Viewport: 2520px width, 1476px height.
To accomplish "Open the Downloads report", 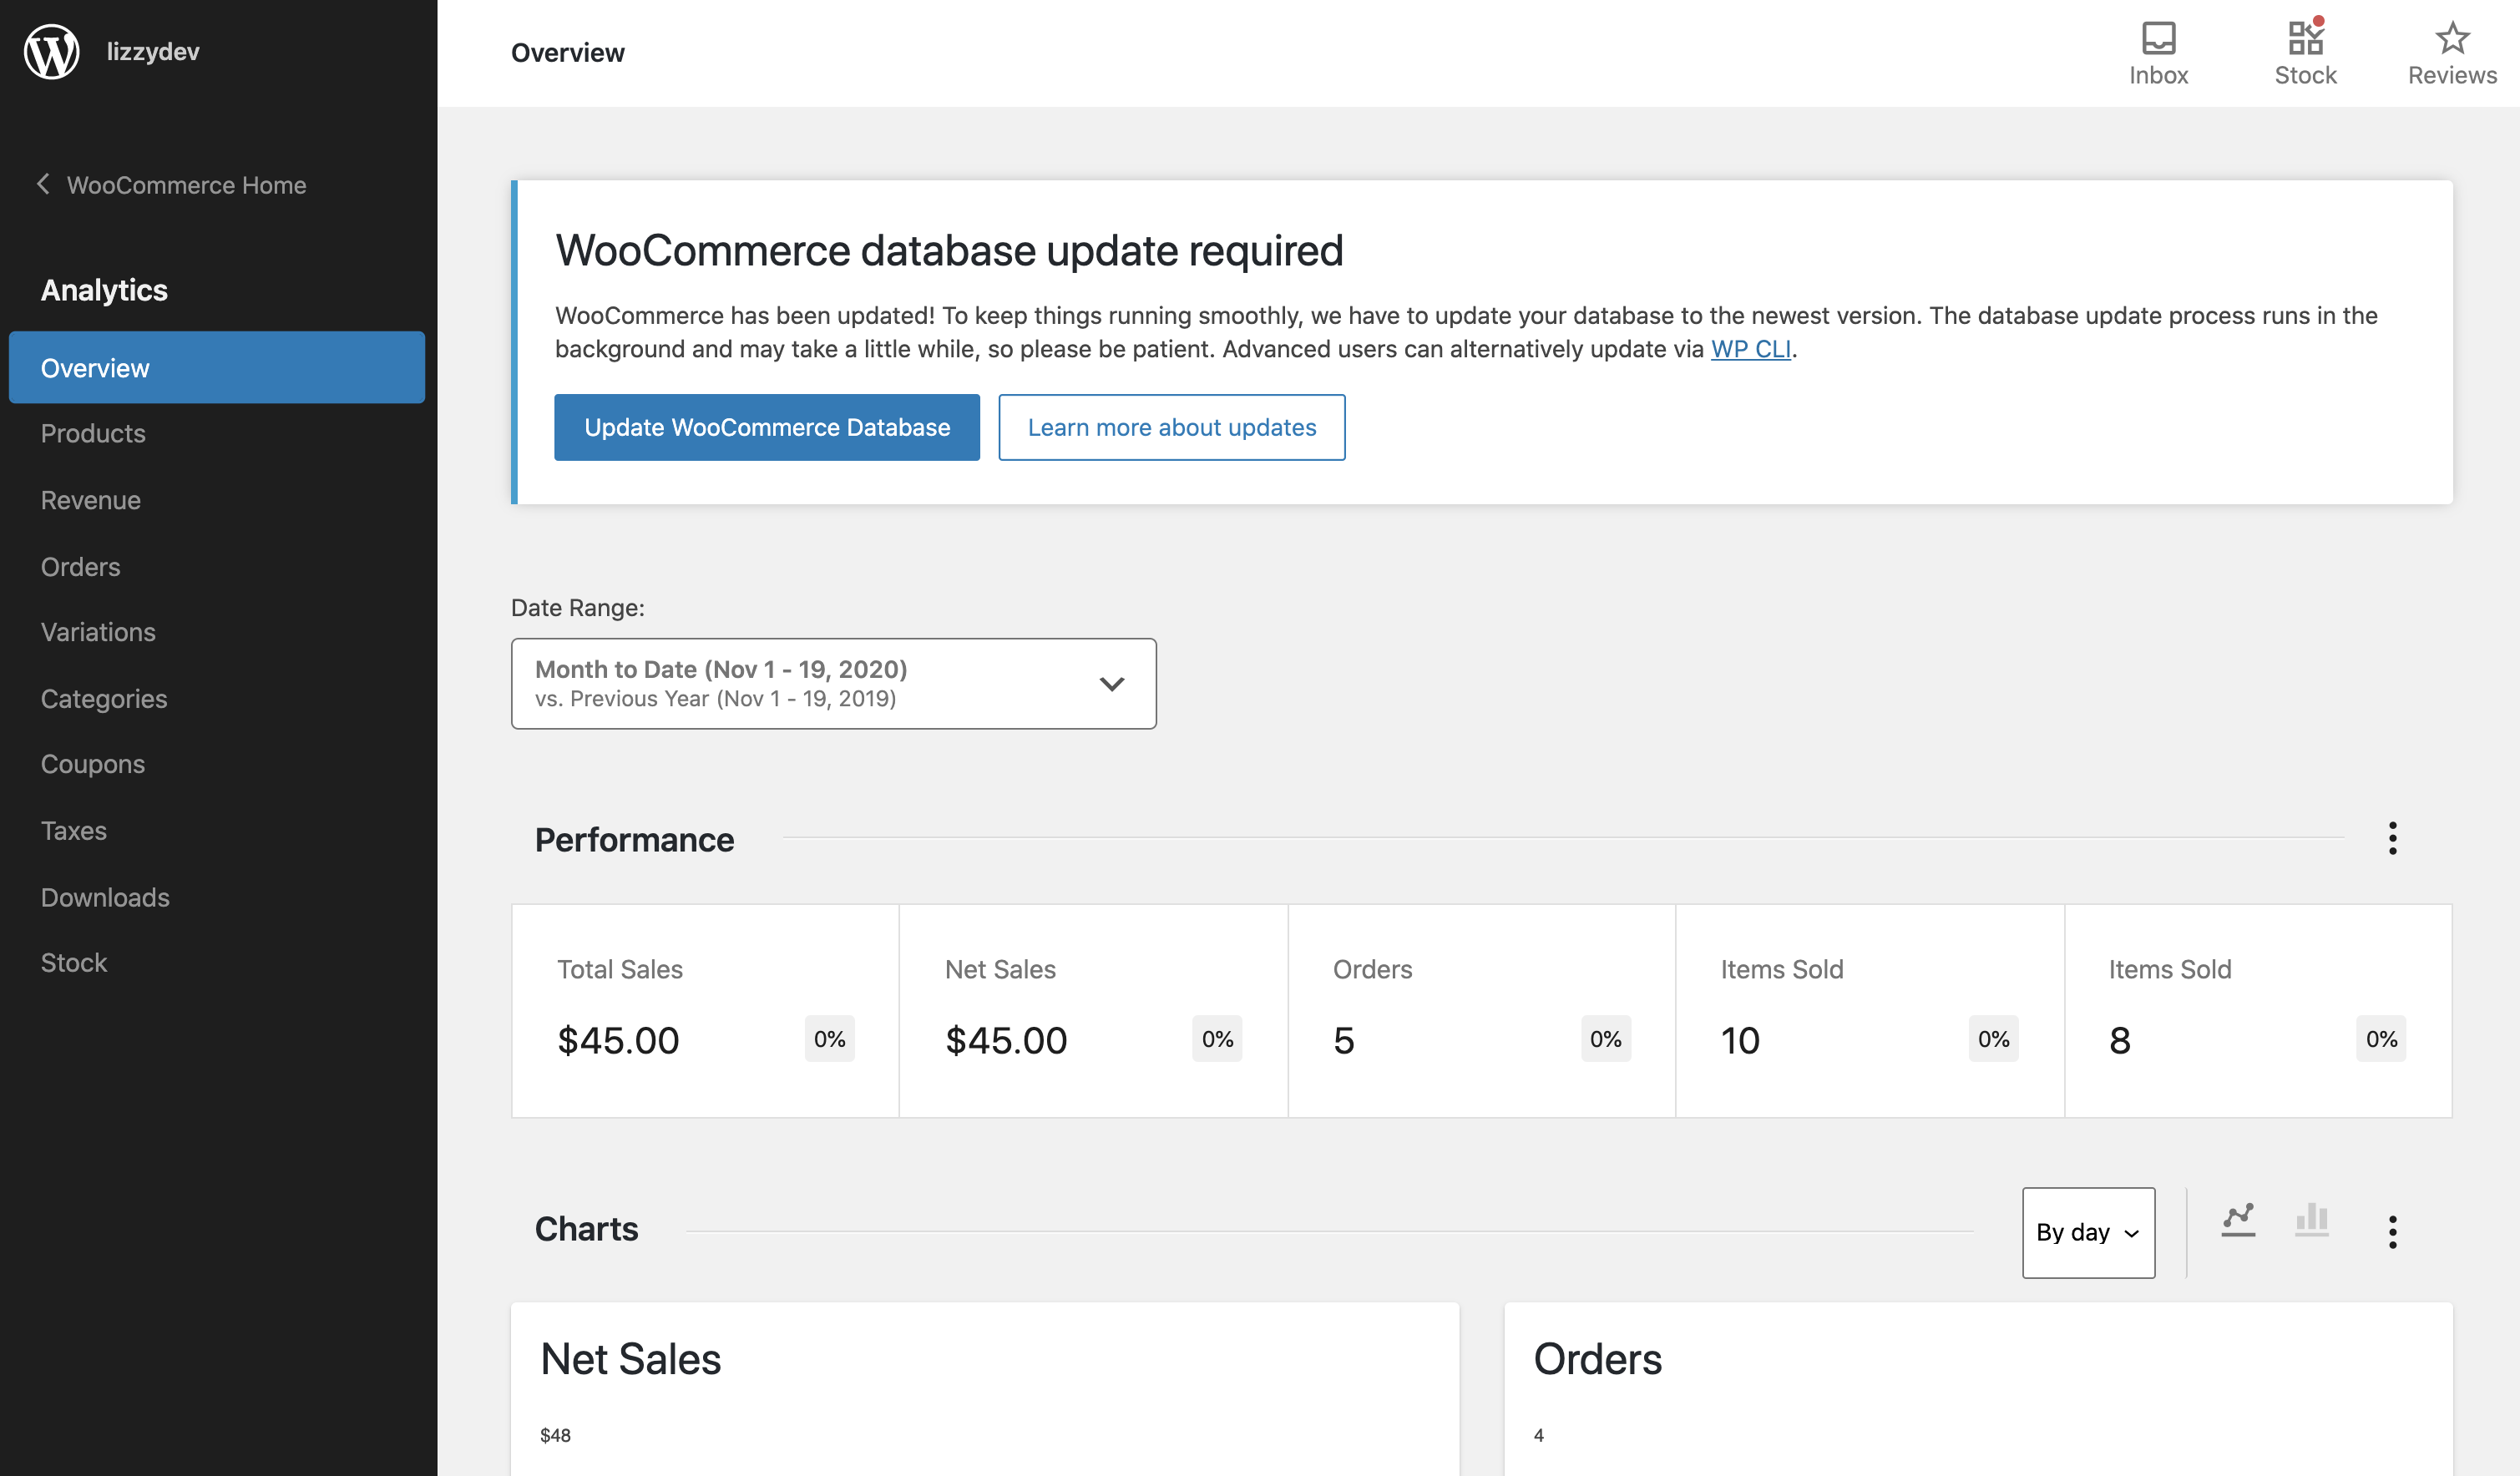I will pyautogui.click(x=105, y=897).
